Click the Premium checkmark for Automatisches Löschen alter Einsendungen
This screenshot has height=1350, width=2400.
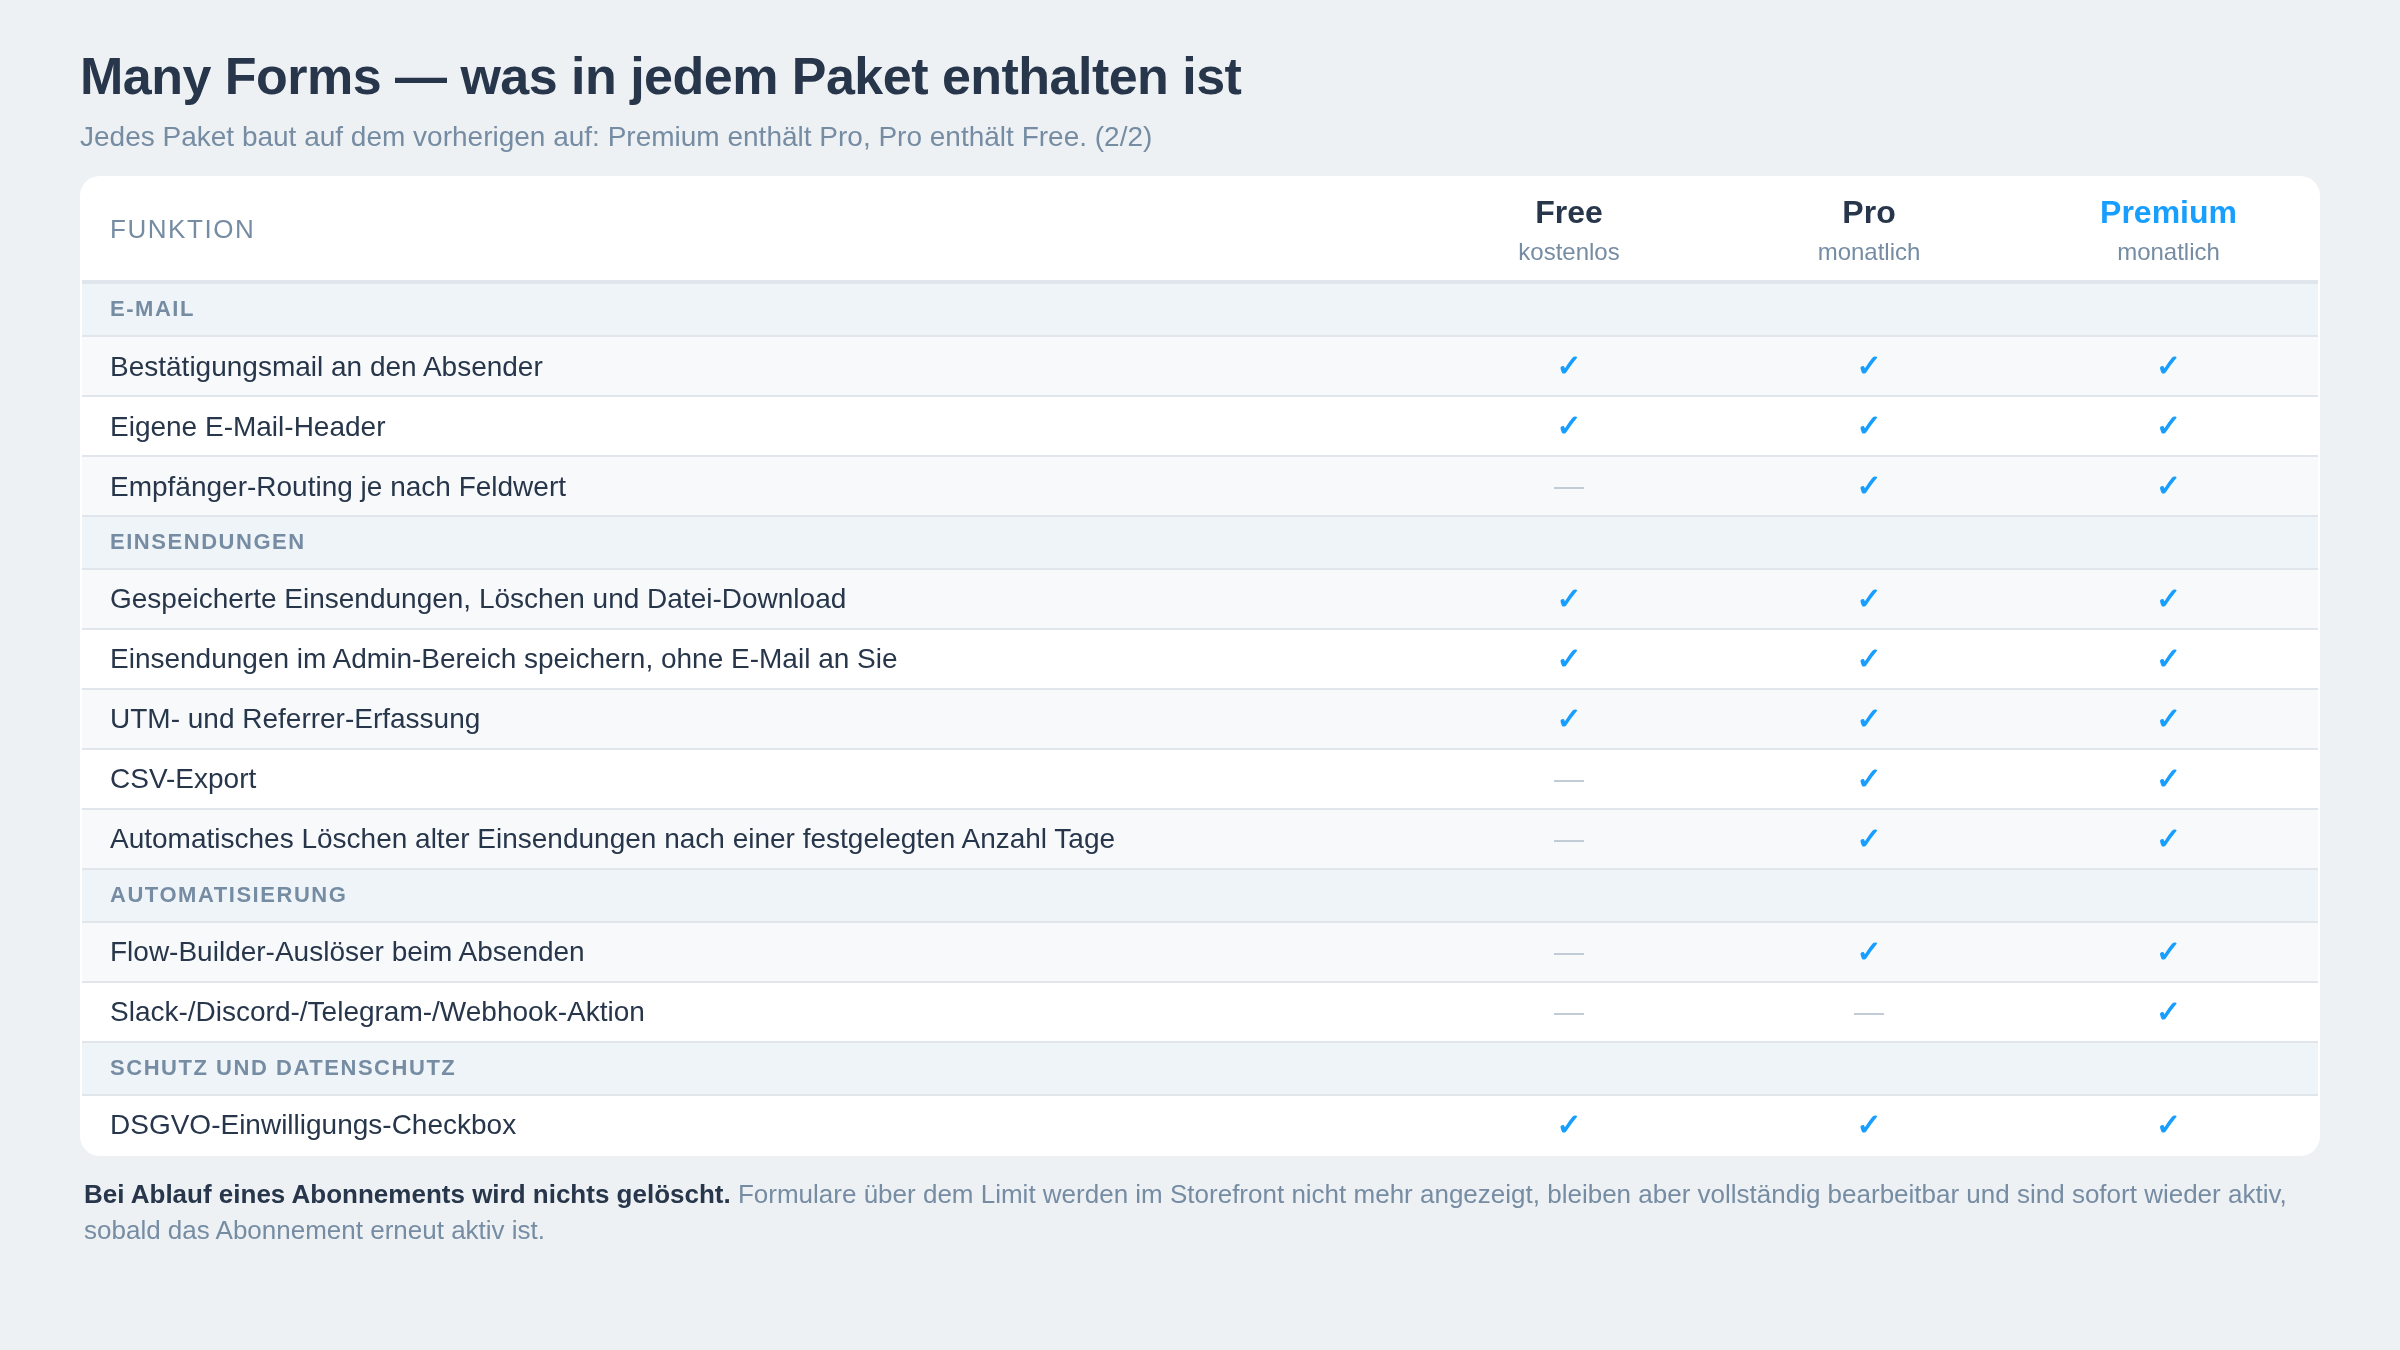click(x=2167, y=839)
